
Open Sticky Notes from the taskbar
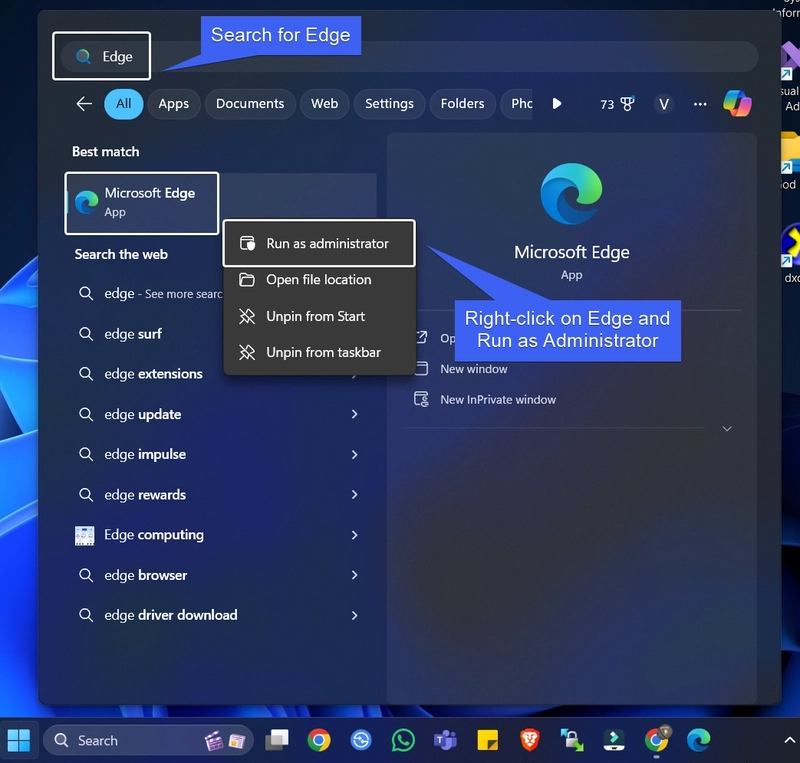coord(488,740)
